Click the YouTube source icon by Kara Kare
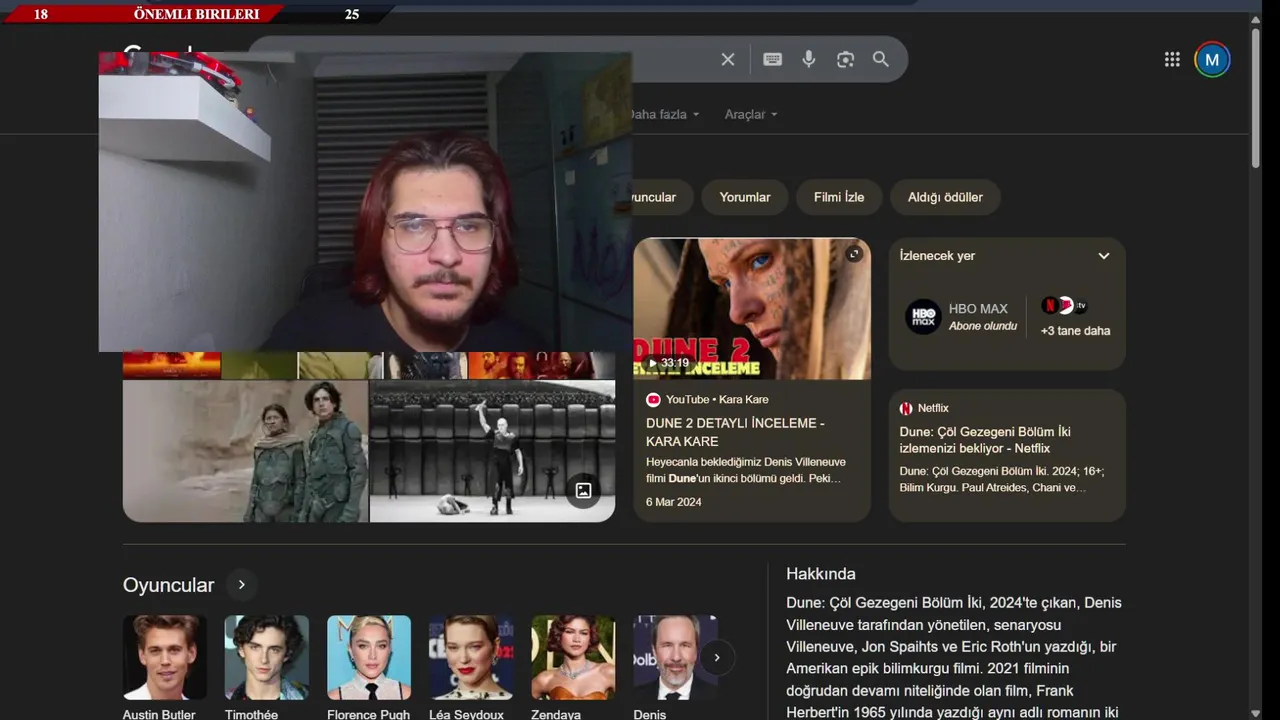Viewport: 1280px width, 720px height. pyautogui.click(x=653, y=399)
